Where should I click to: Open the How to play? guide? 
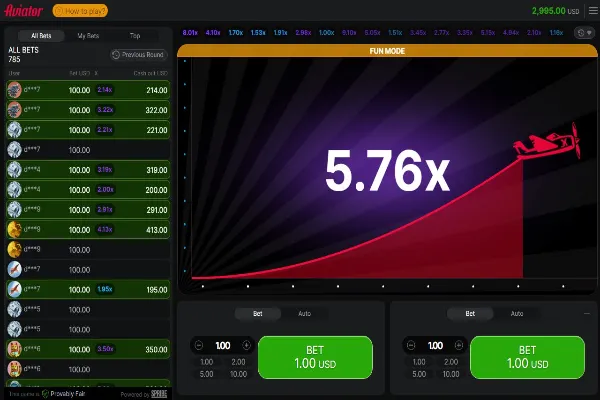80,11
